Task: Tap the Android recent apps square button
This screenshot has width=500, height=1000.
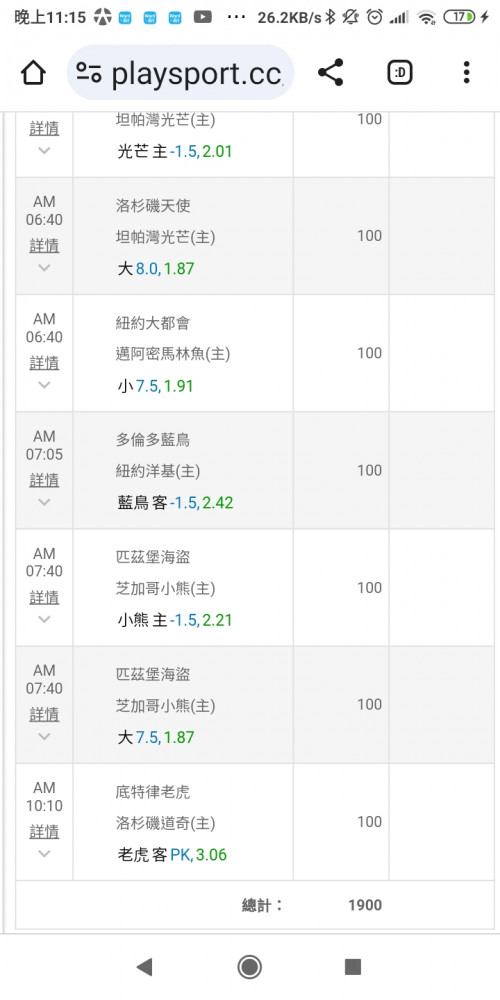Action: 353,967
